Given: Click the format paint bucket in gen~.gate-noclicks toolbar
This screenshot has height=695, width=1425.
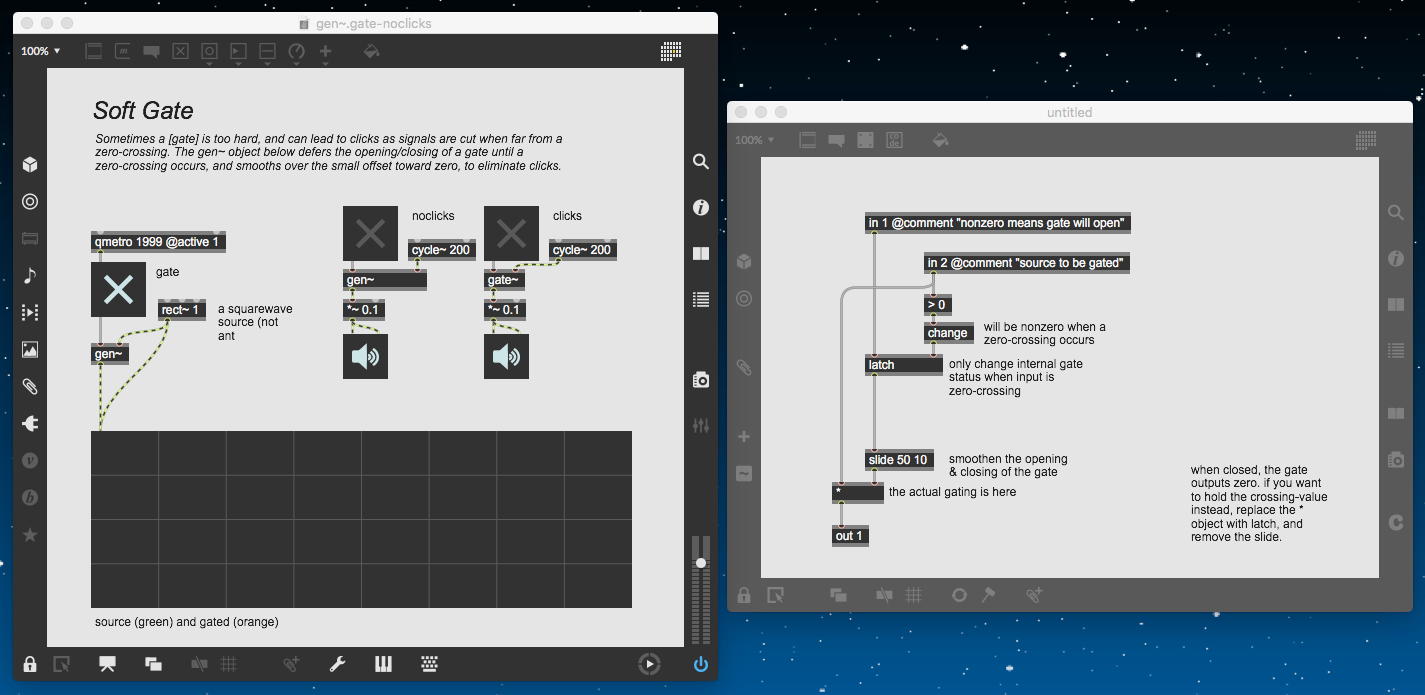Looking at the screenshot, I should [x=371, y=51].
